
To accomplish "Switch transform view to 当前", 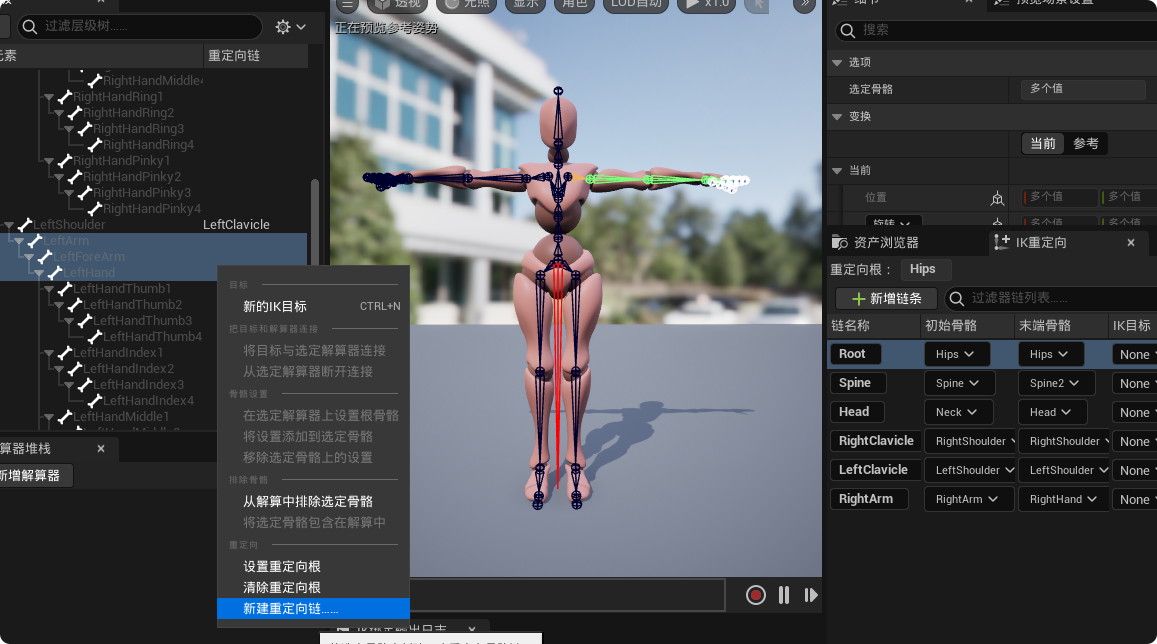I will tap(1043, 144).
